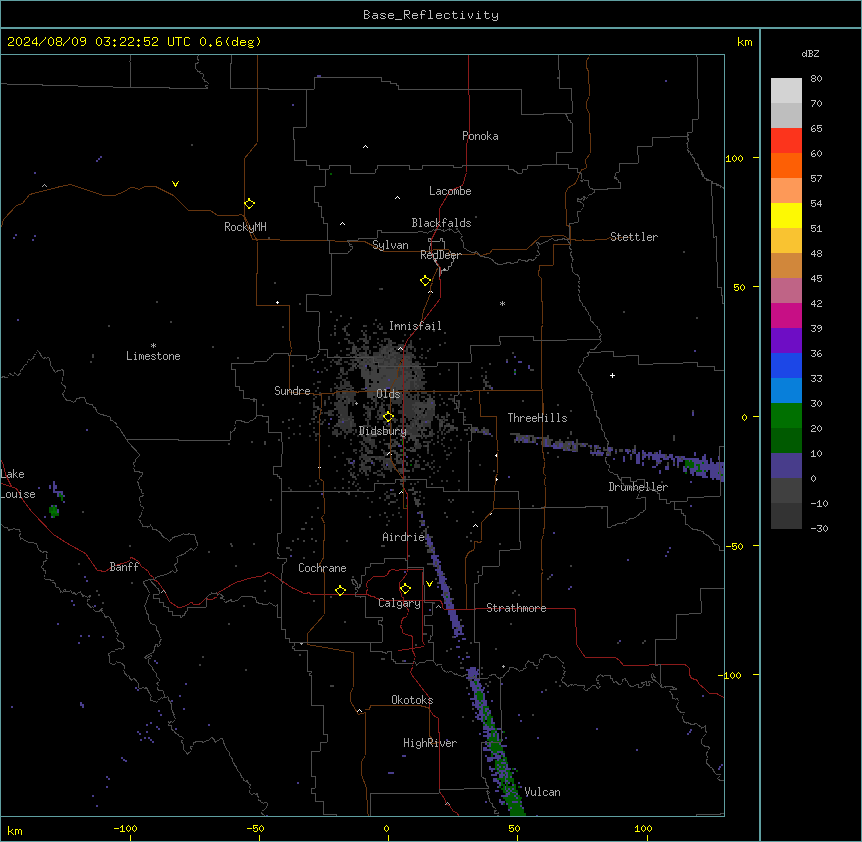Click the yellow diamond marker below Cochrane

tap(340, 590)
